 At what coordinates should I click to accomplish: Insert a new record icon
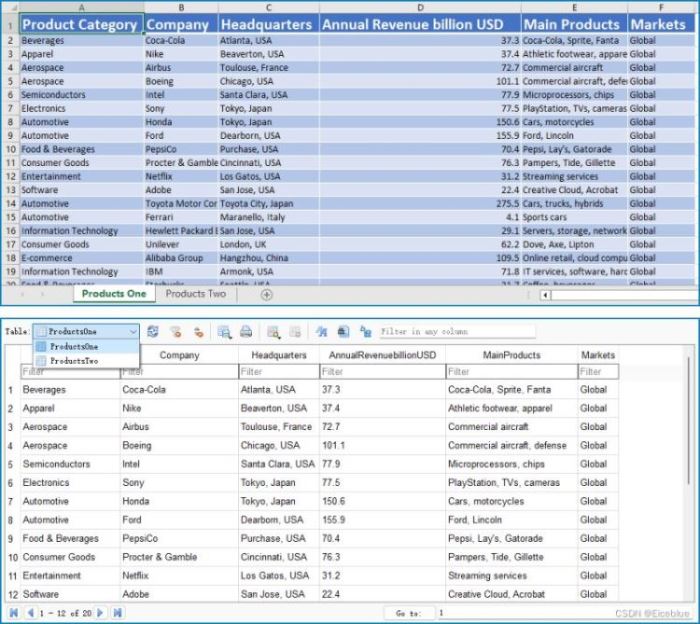coord(273,332)
